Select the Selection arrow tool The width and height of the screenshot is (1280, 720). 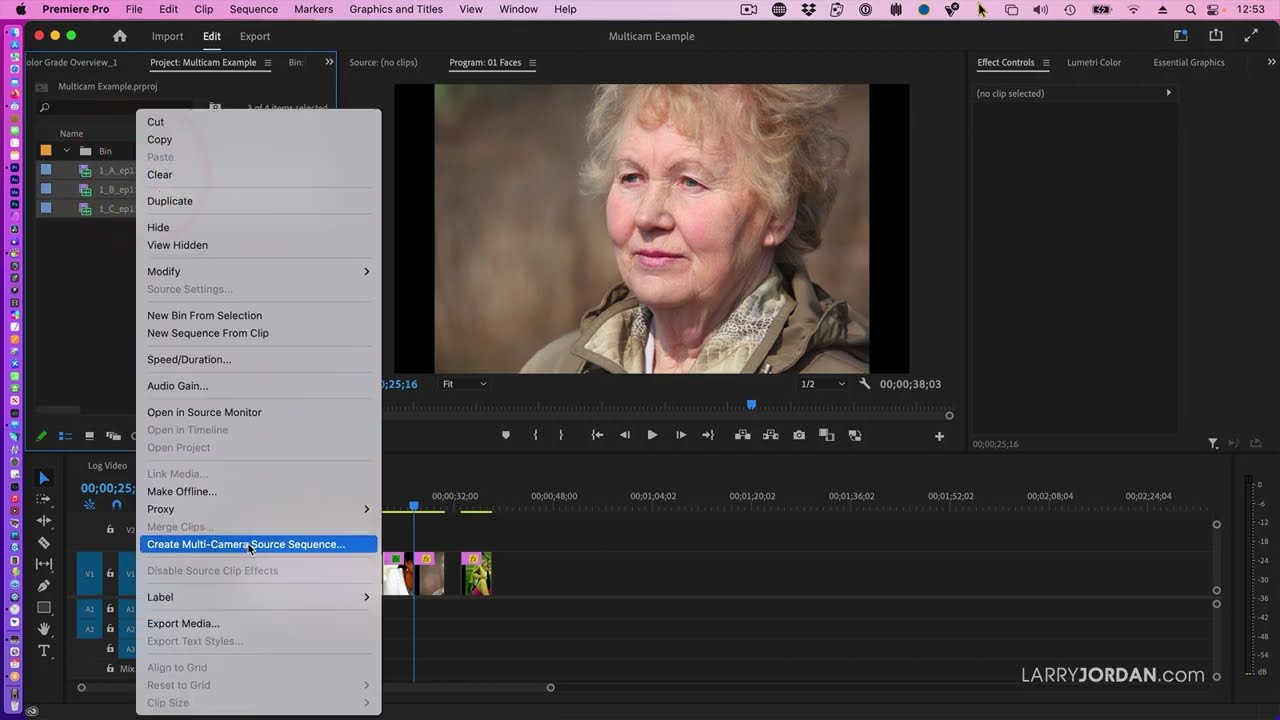[44, 478]
